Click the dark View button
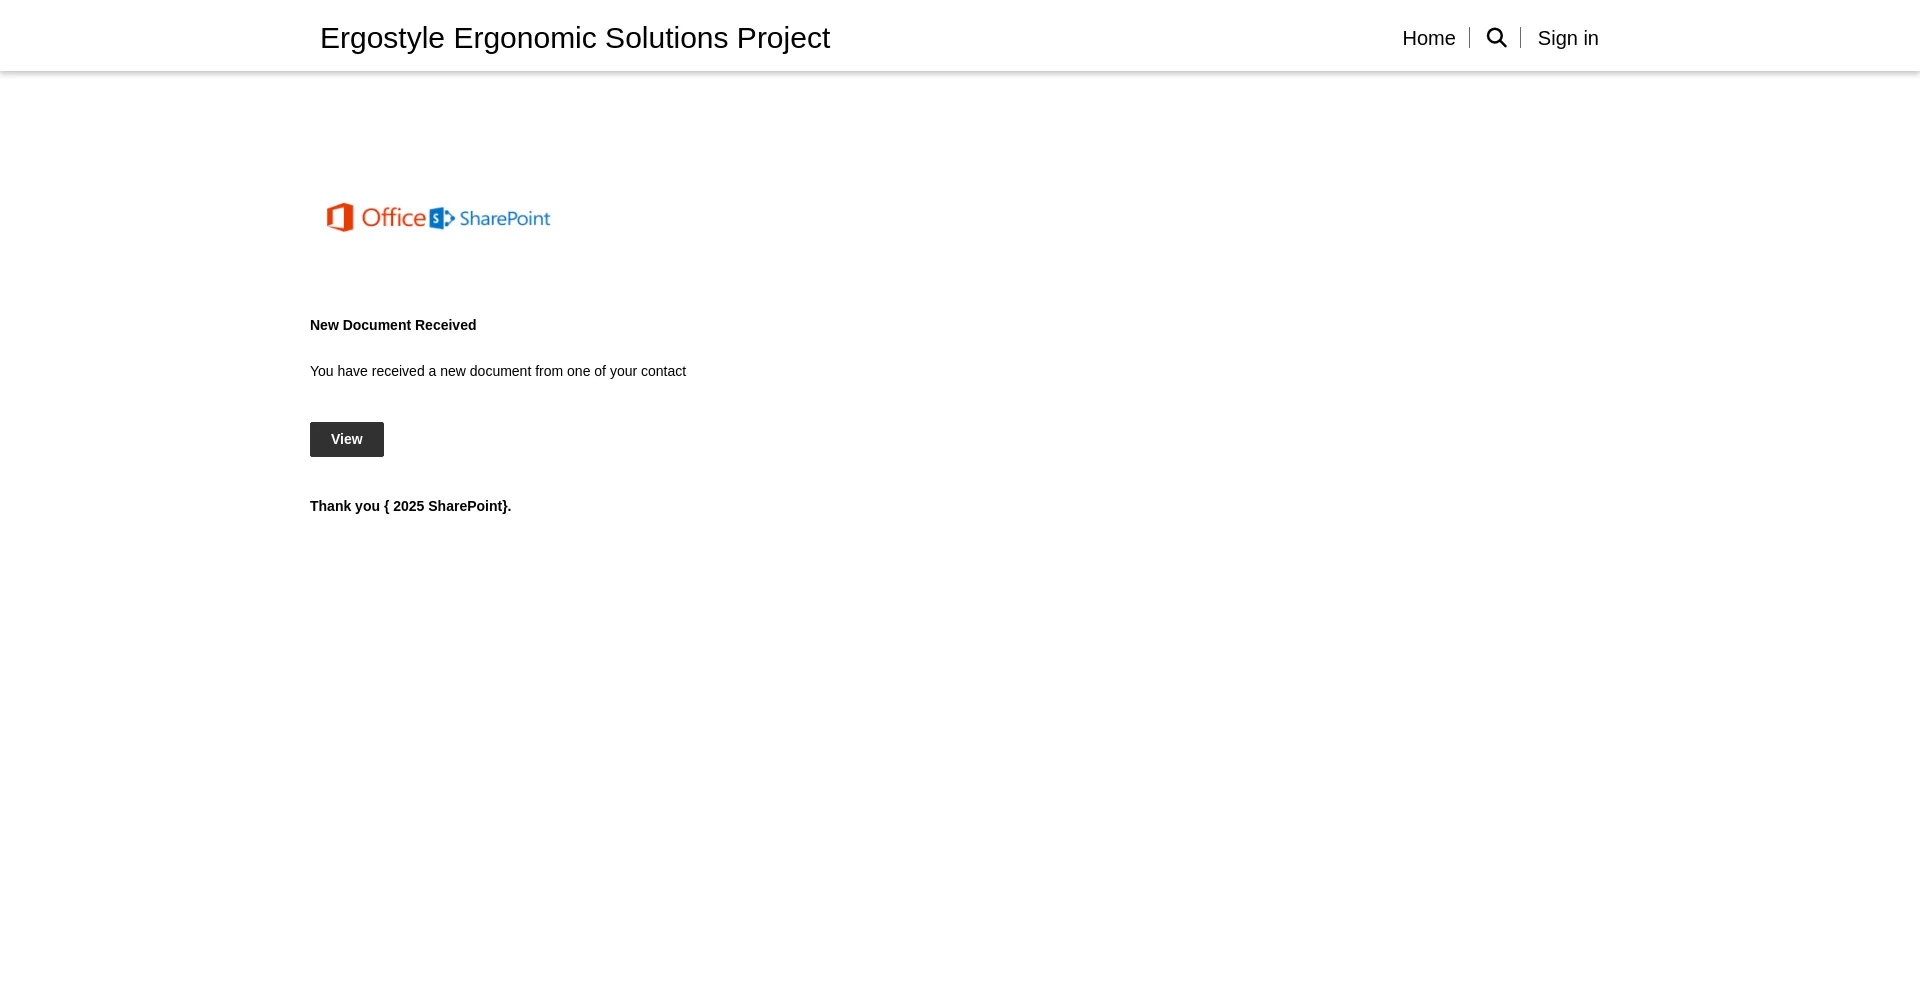The image size is (1920, 993). click(x=347, y=439)
